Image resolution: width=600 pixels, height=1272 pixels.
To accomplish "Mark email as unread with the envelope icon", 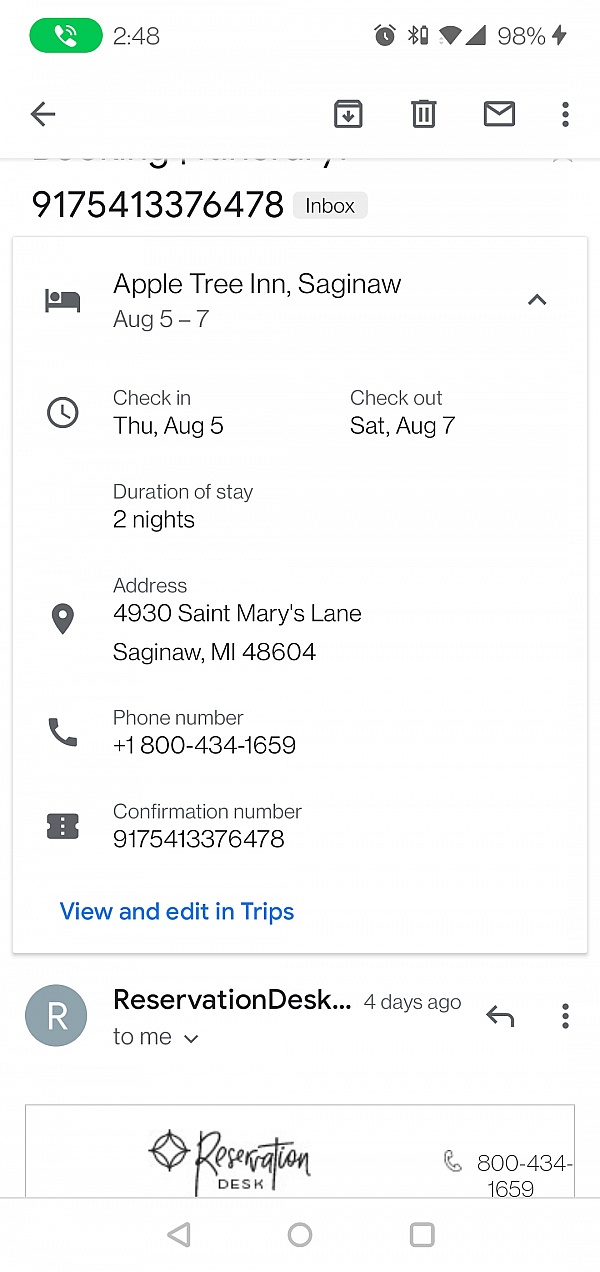I will 499,114.
